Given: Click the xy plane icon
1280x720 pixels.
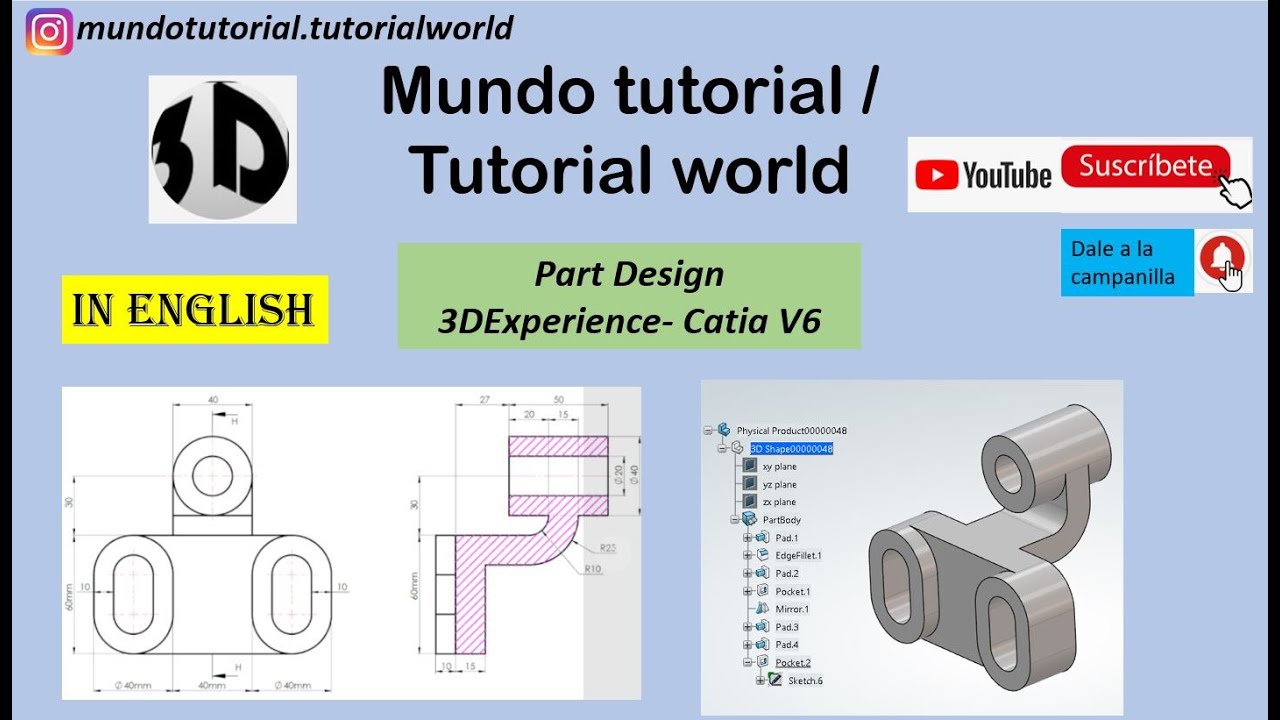Looking at the screenshot, I should [x=750, y=466].
